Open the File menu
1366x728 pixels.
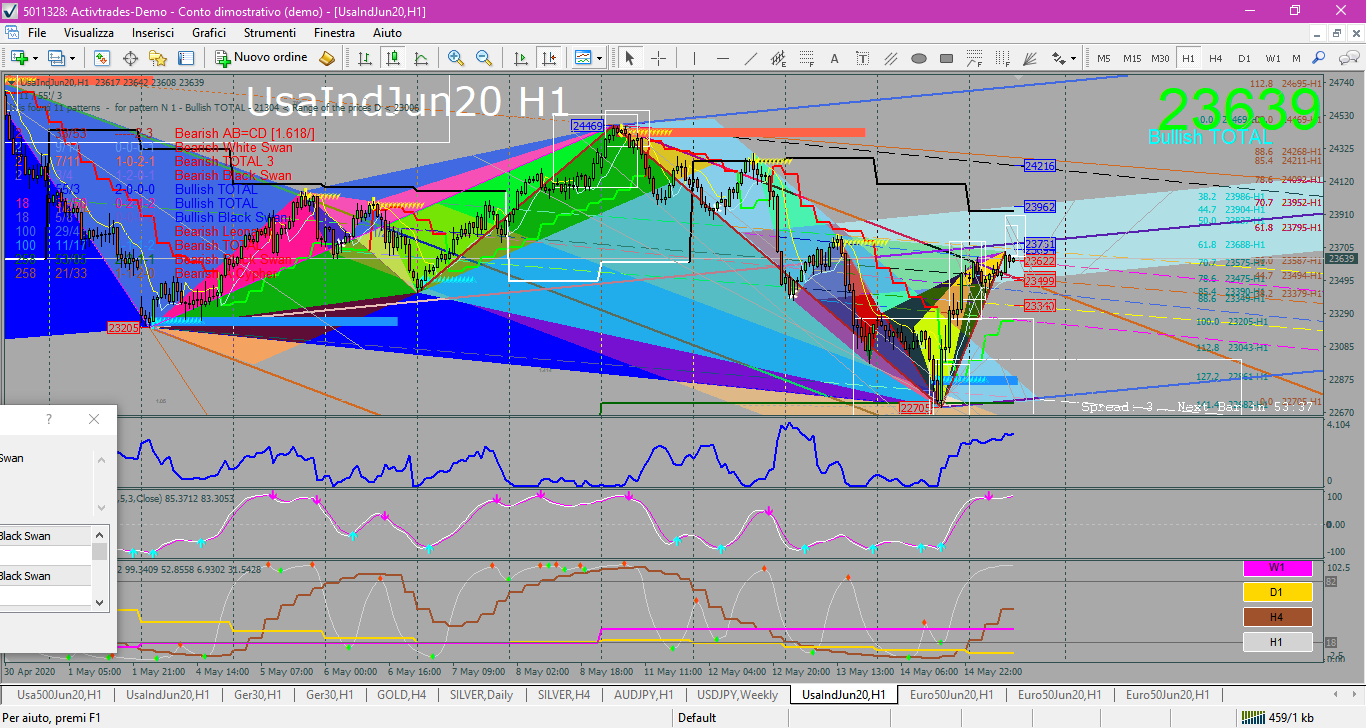tap(37, 33)
